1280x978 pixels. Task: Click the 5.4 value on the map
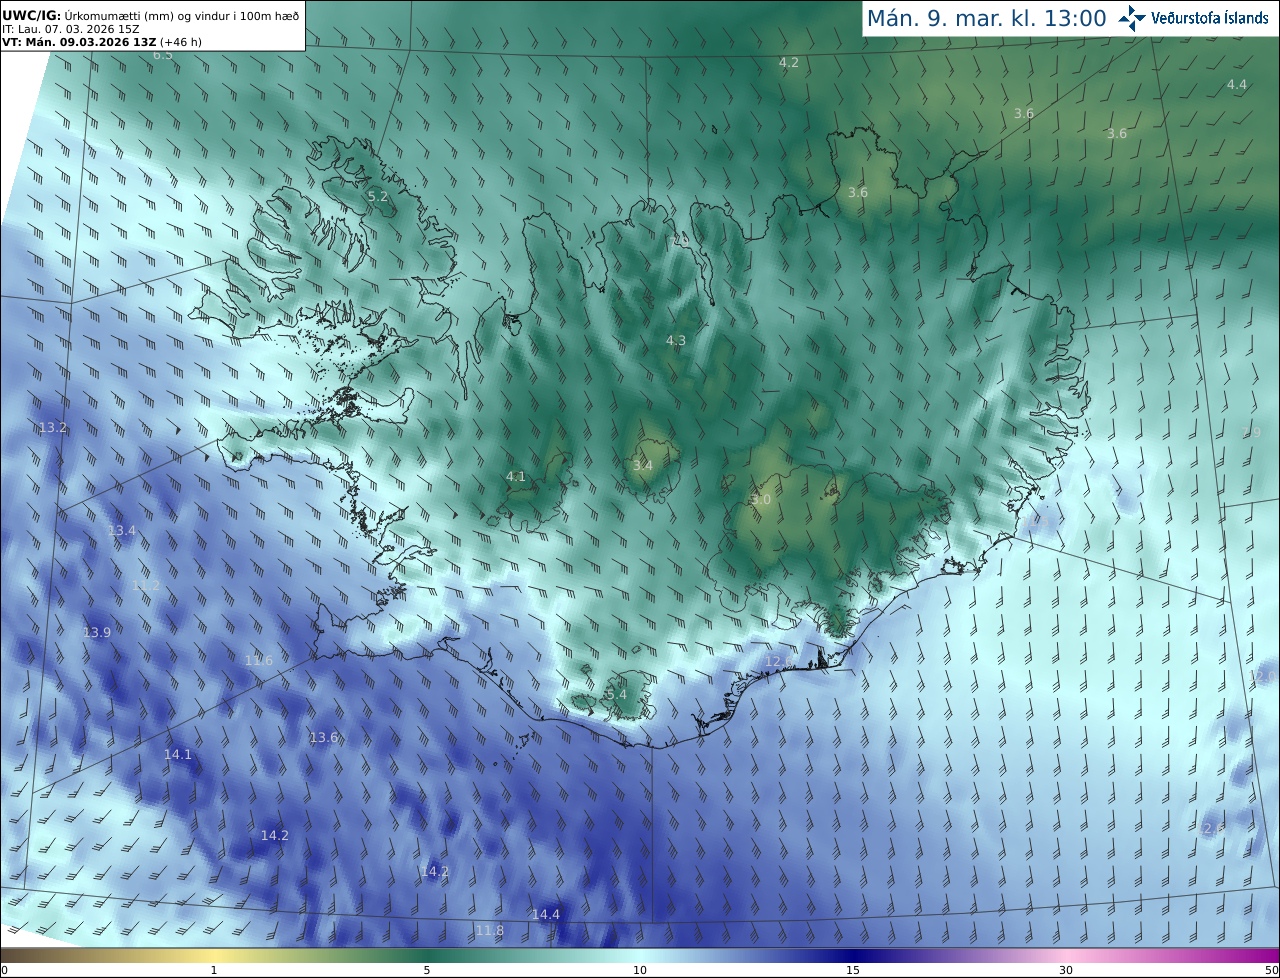[616, 695]
